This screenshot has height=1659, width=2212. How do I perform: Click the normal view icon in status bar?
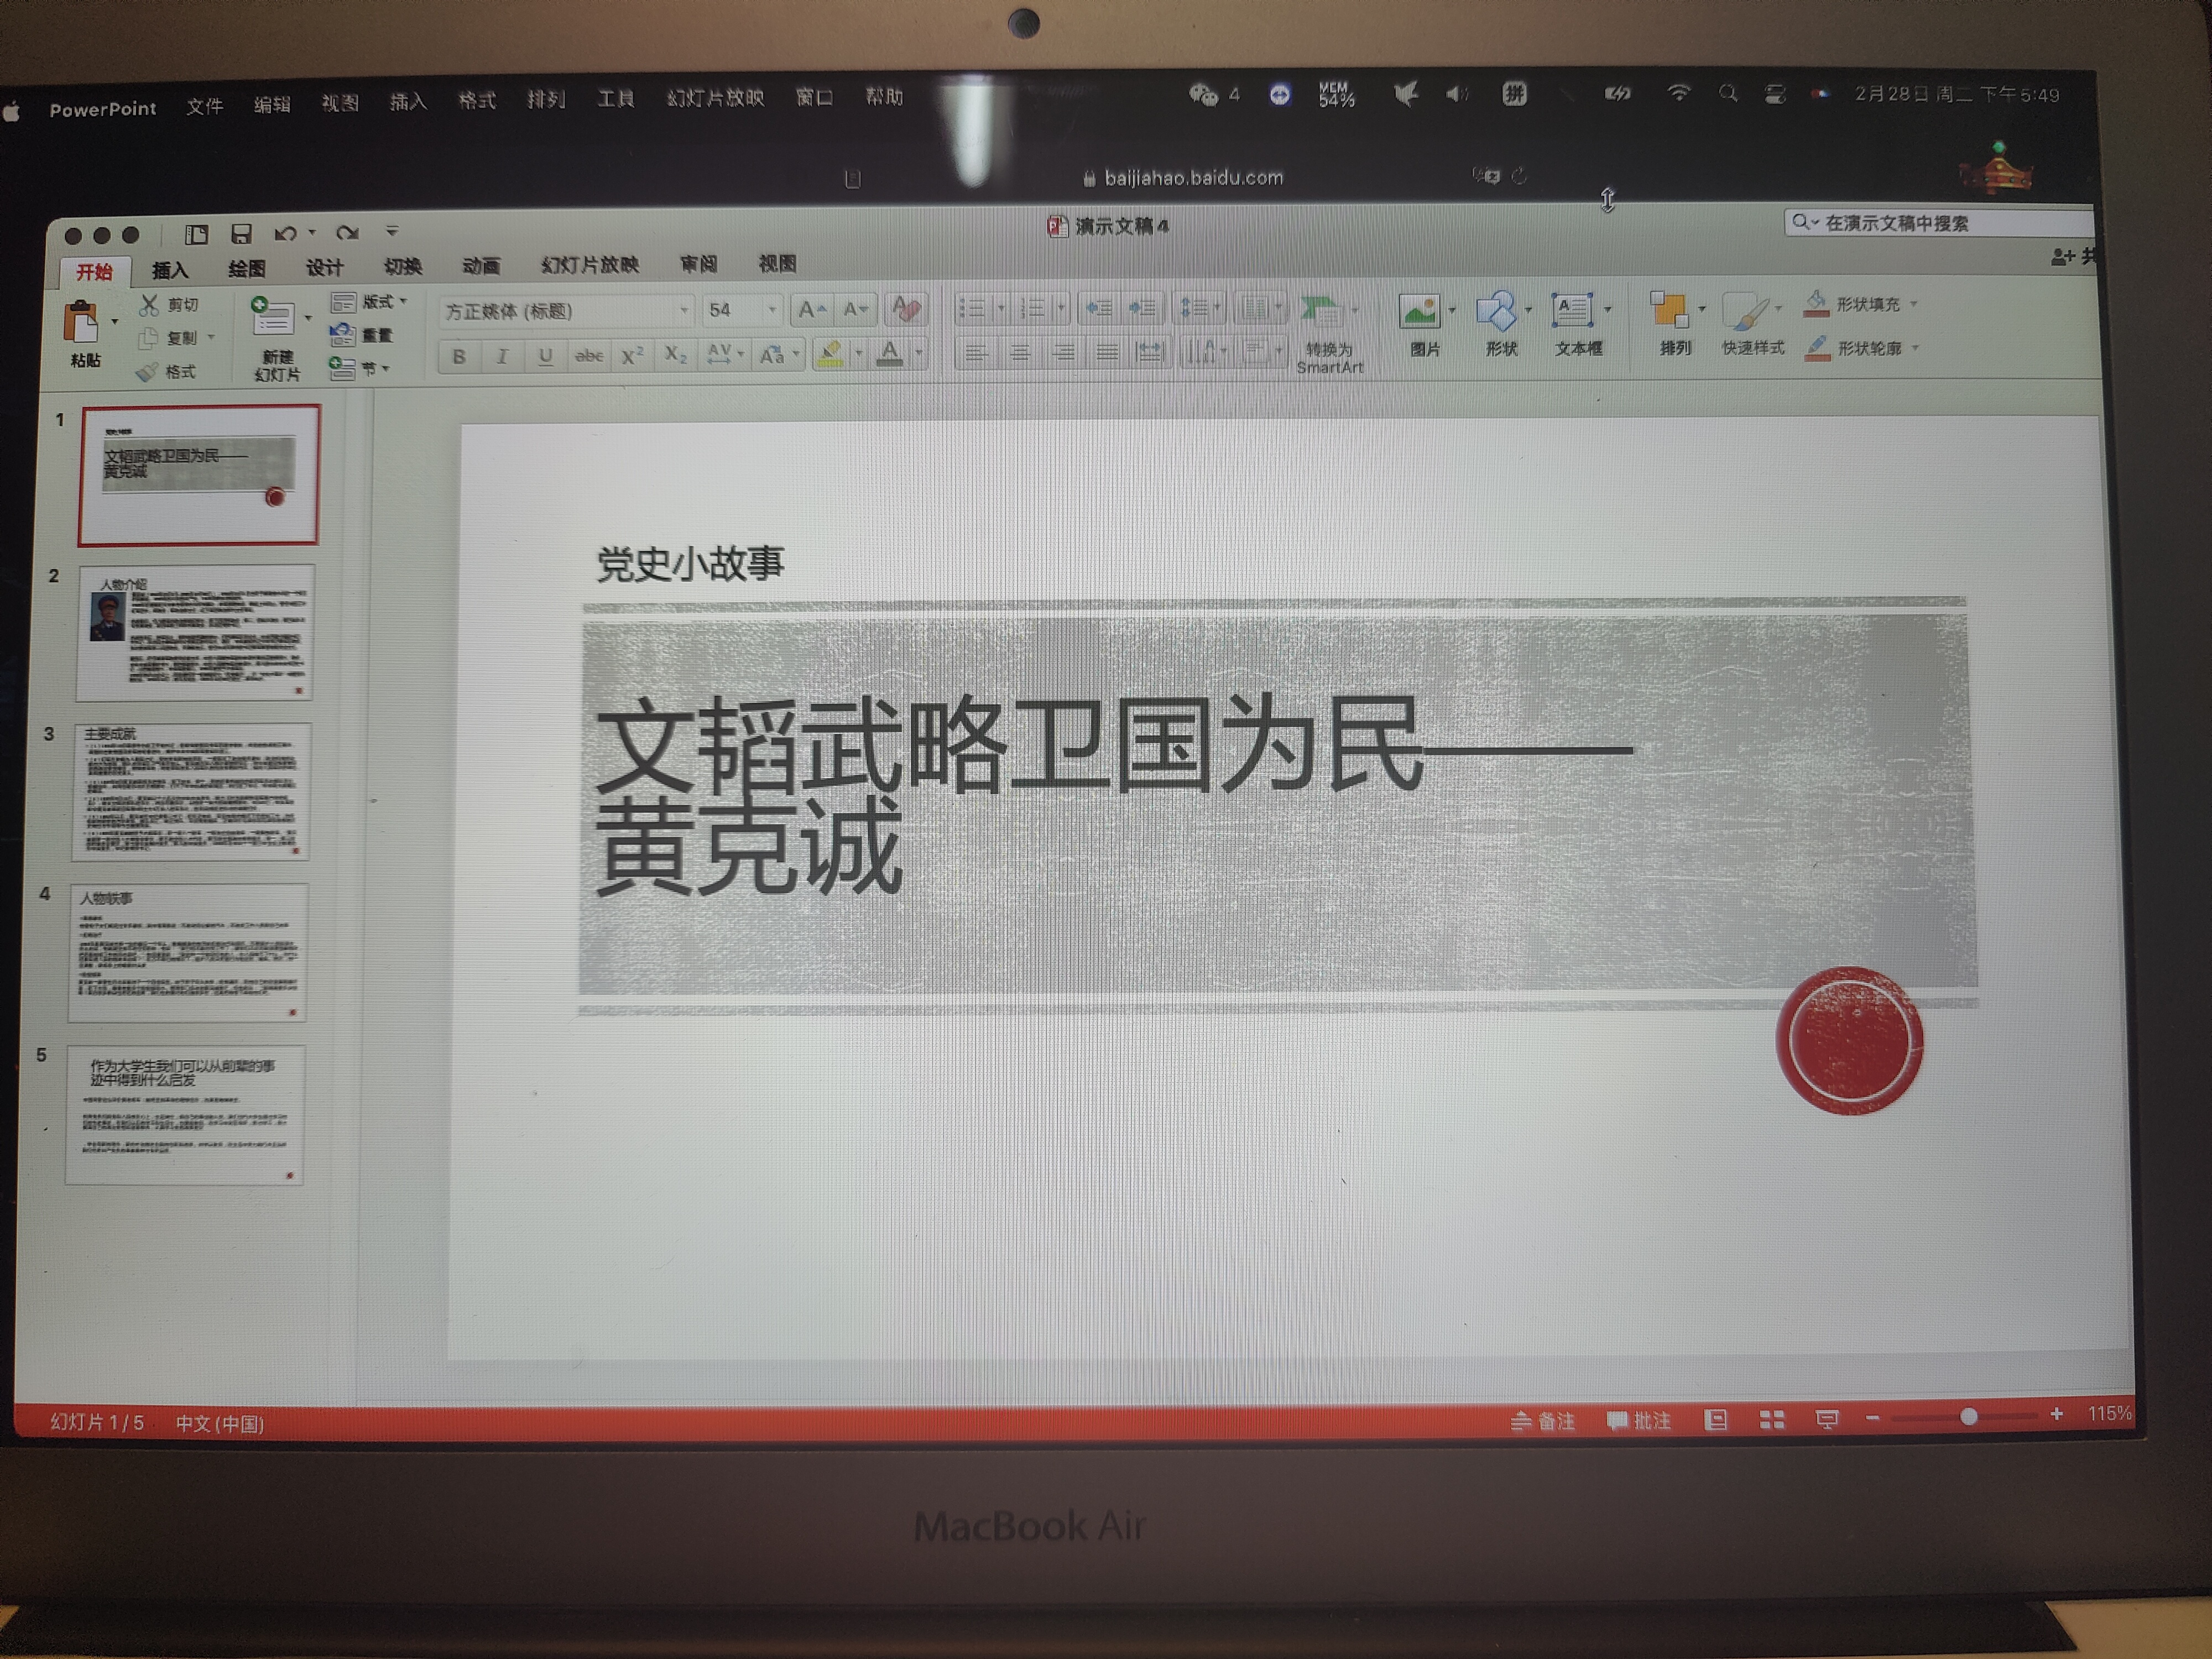pyautogui.click(x=1716, y=1419)
